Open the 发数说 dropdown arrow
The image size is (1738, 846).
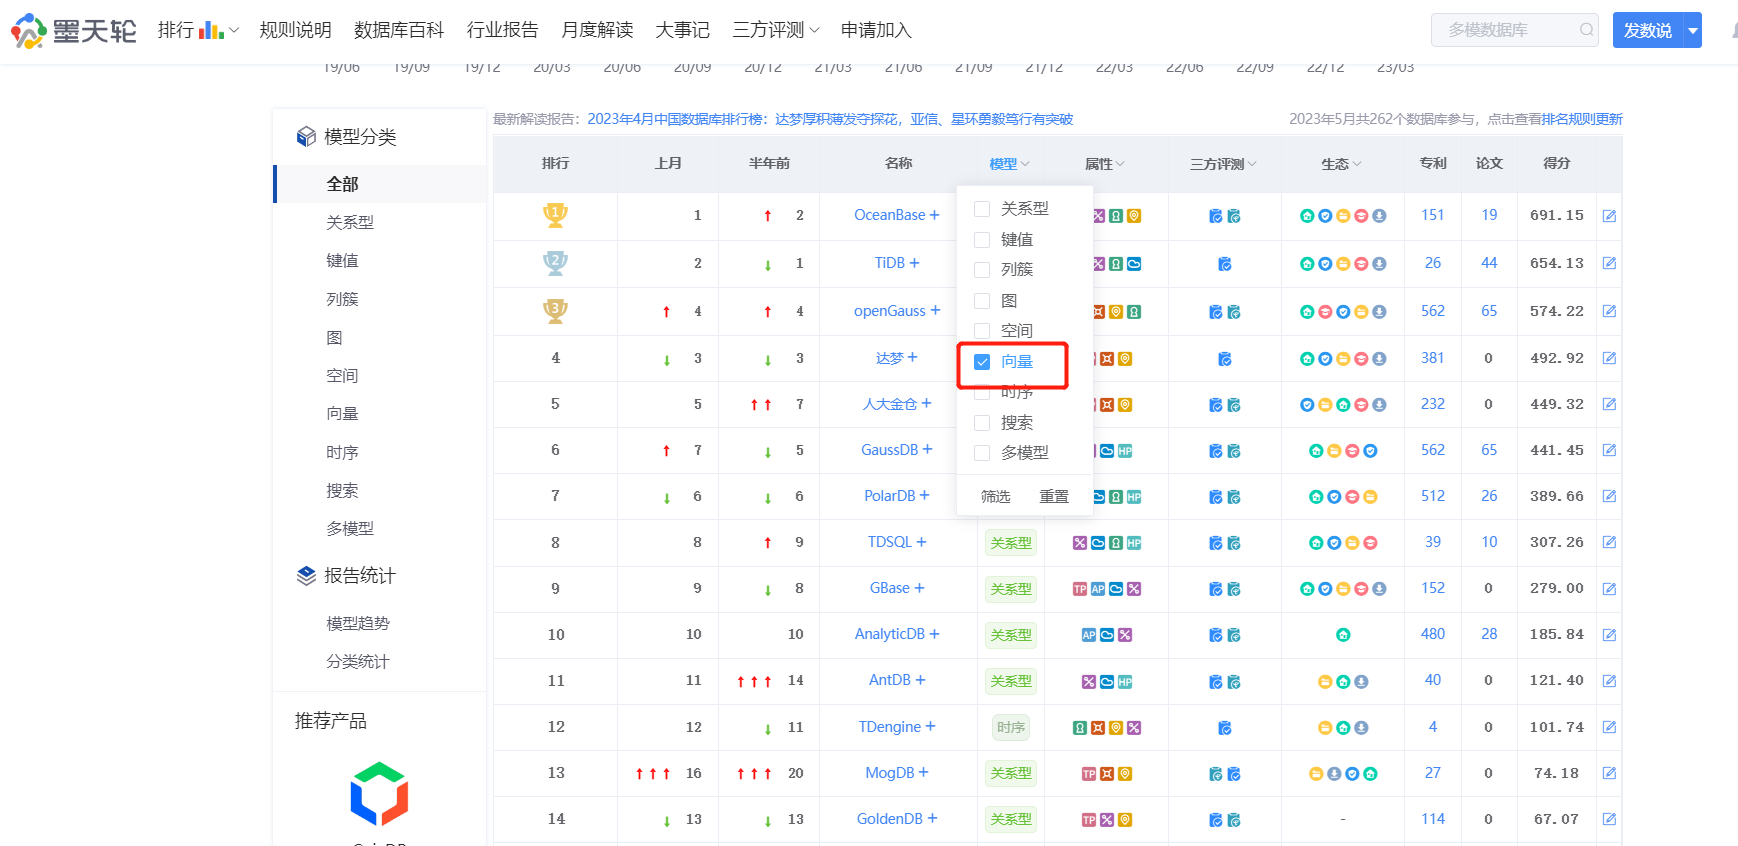[1693, 30]
